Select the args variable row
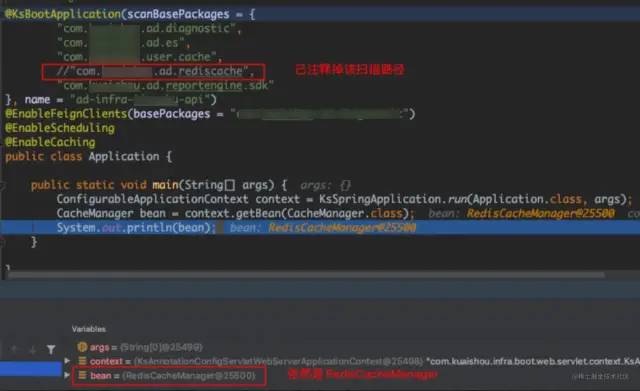The width and height of the screenshot is (640, 391). tap(140, 347)
